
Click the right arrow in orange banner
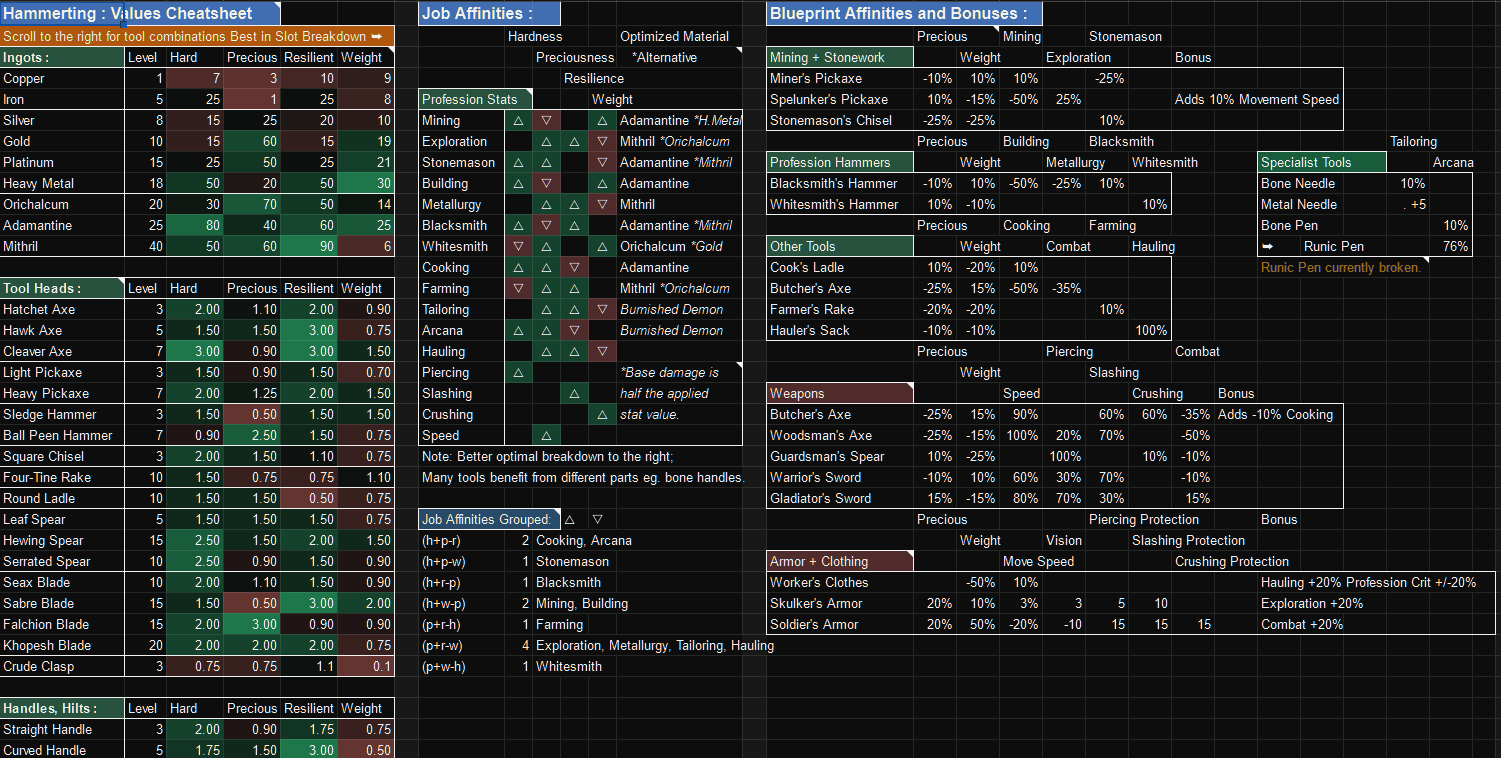pyautogui.click(x=376, y=36)
